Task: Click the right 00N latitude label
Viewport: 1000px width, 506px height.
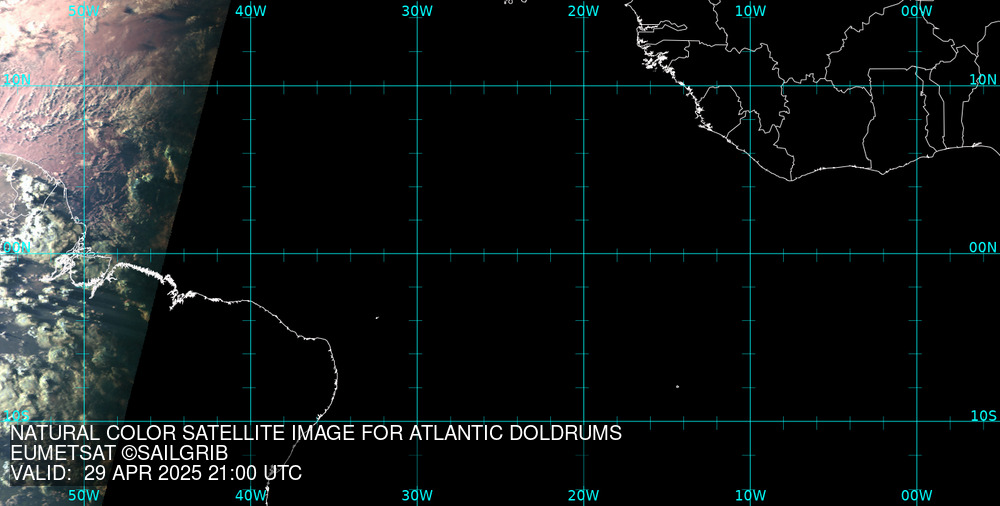Action: pos(983,248)
